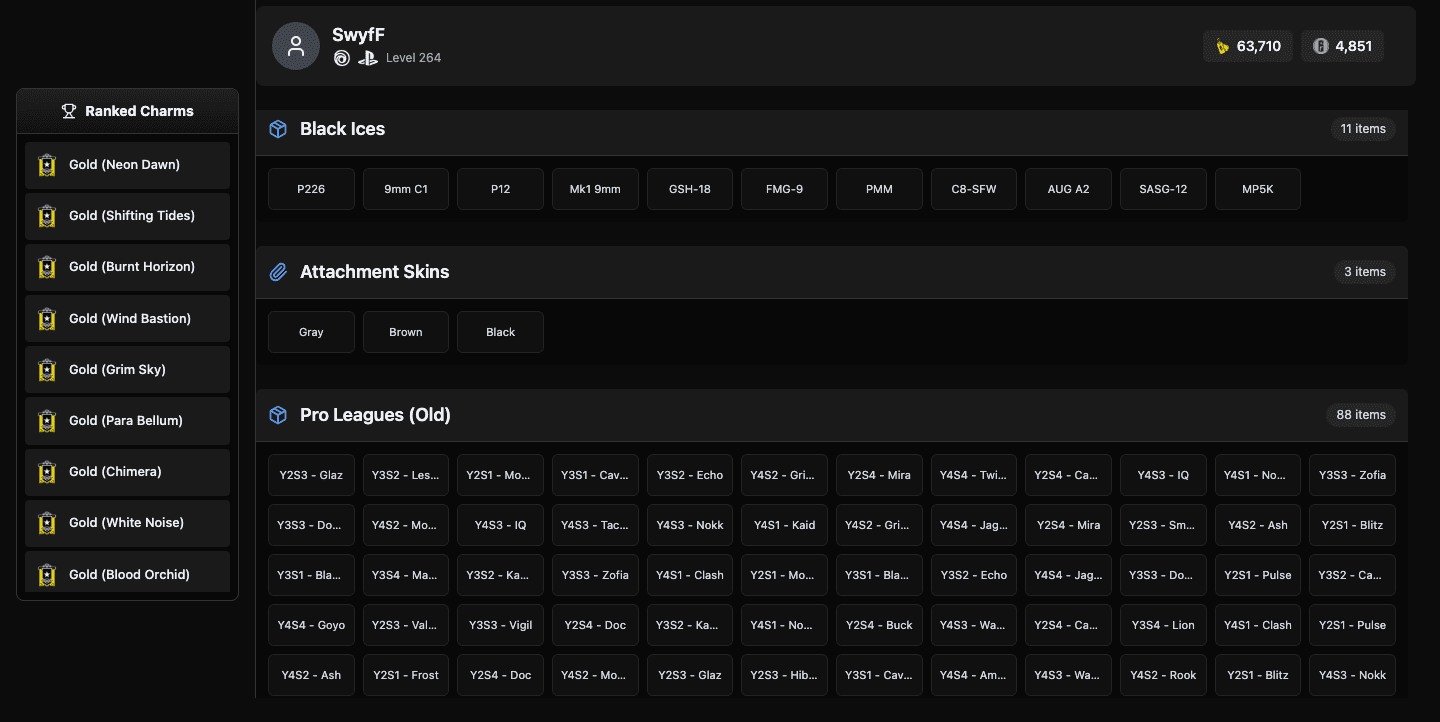Select the Y3S4 - Lion pro league item

click(x=1163, y=625)
